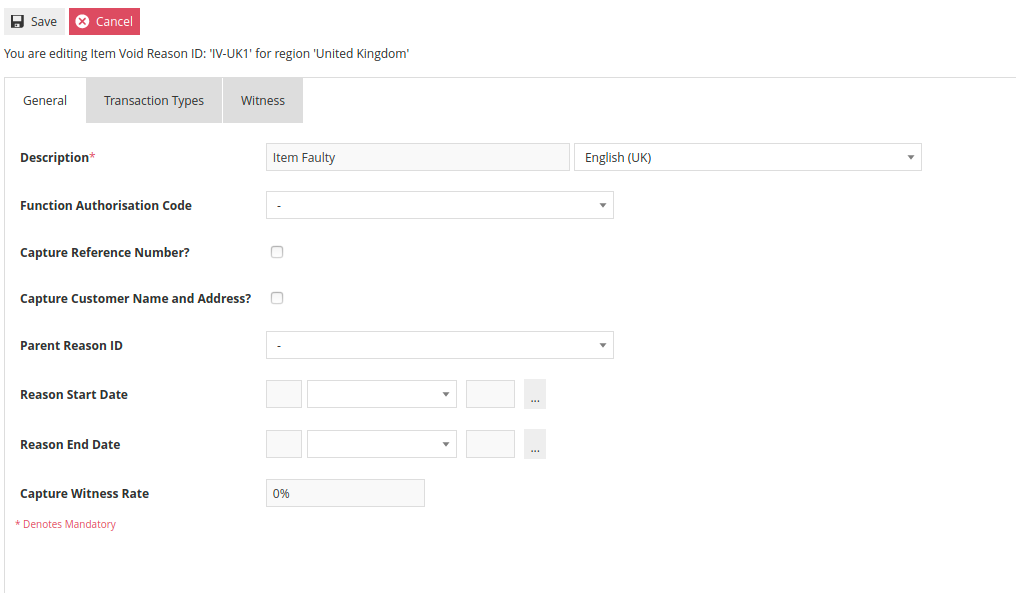Enable Capture Customer Name and Address
The height and width of the screenshot is (593, 1016).
pyautogui.click(x=277, y=298)
